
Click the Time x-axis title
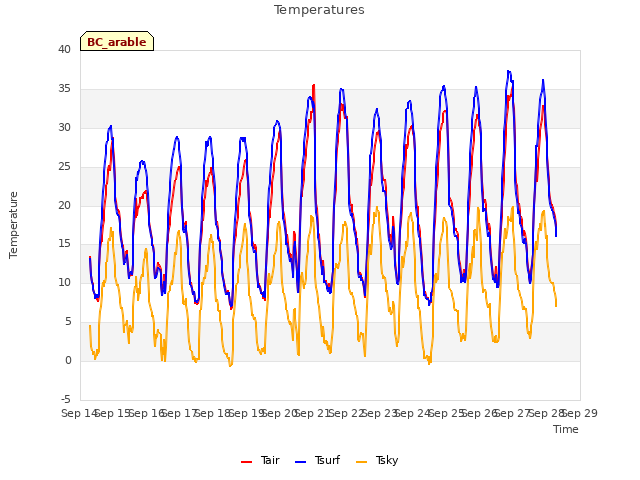click(x=566, y=429)
